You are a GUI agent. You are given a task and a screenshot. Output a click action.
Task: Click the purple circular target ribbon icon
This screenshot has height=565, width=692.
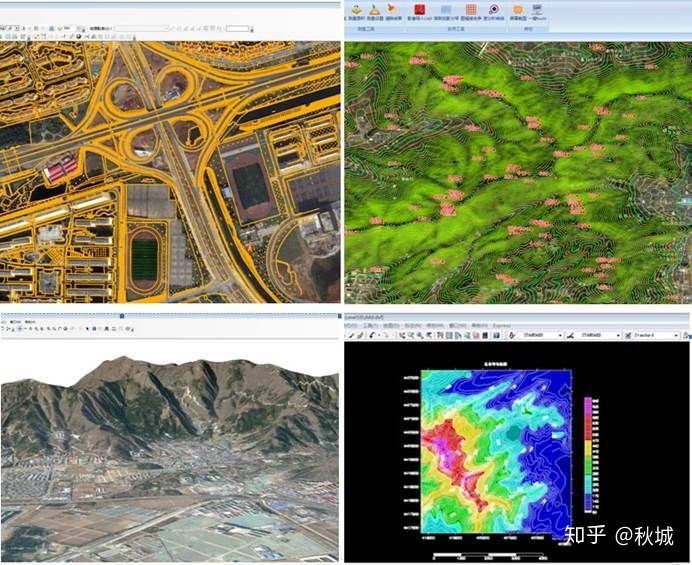494,9
